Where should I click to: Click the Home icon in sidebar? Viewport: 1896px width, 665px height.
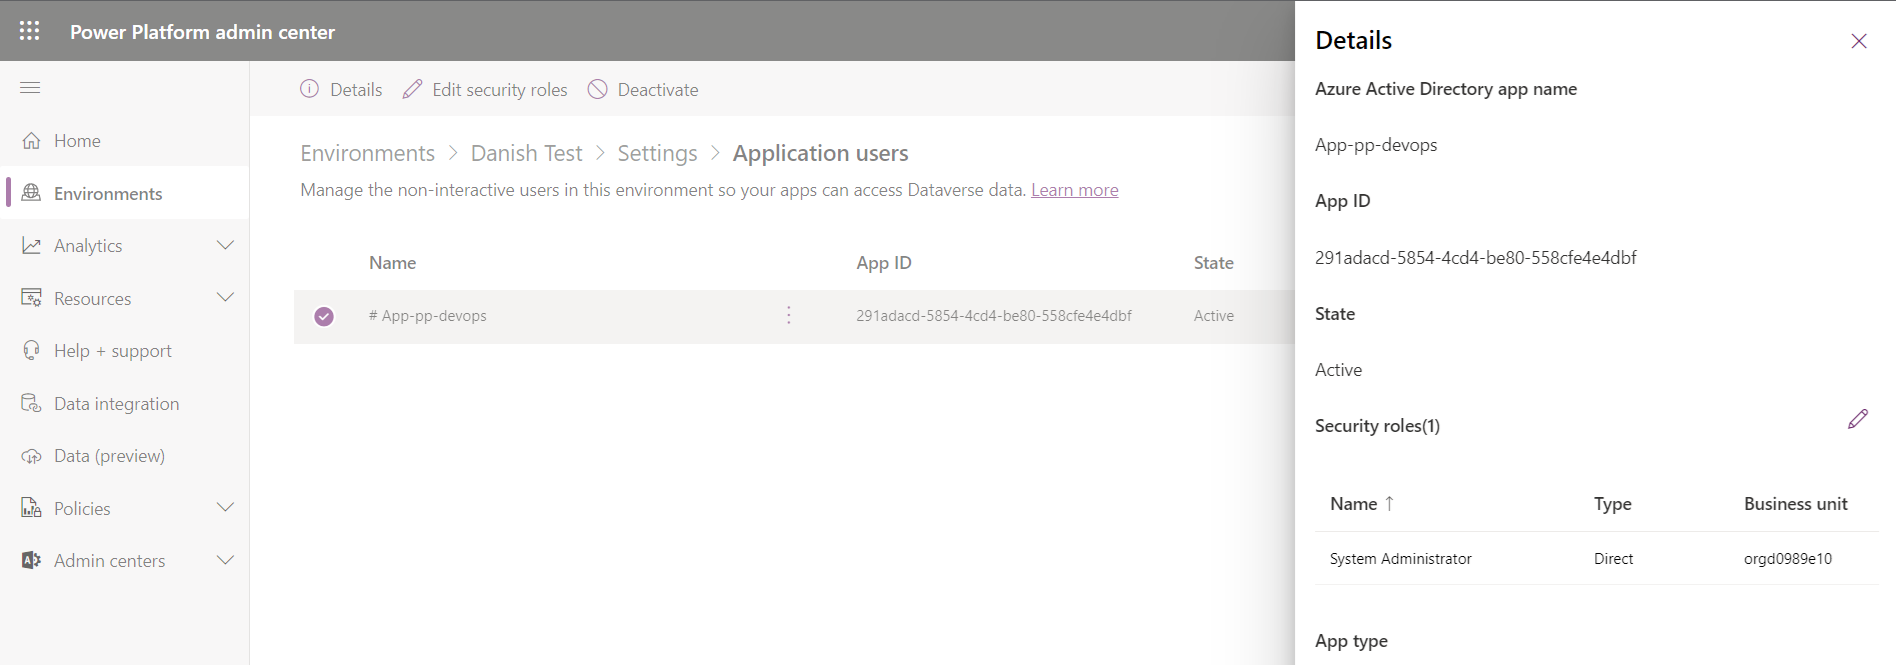tap(32, 141)
